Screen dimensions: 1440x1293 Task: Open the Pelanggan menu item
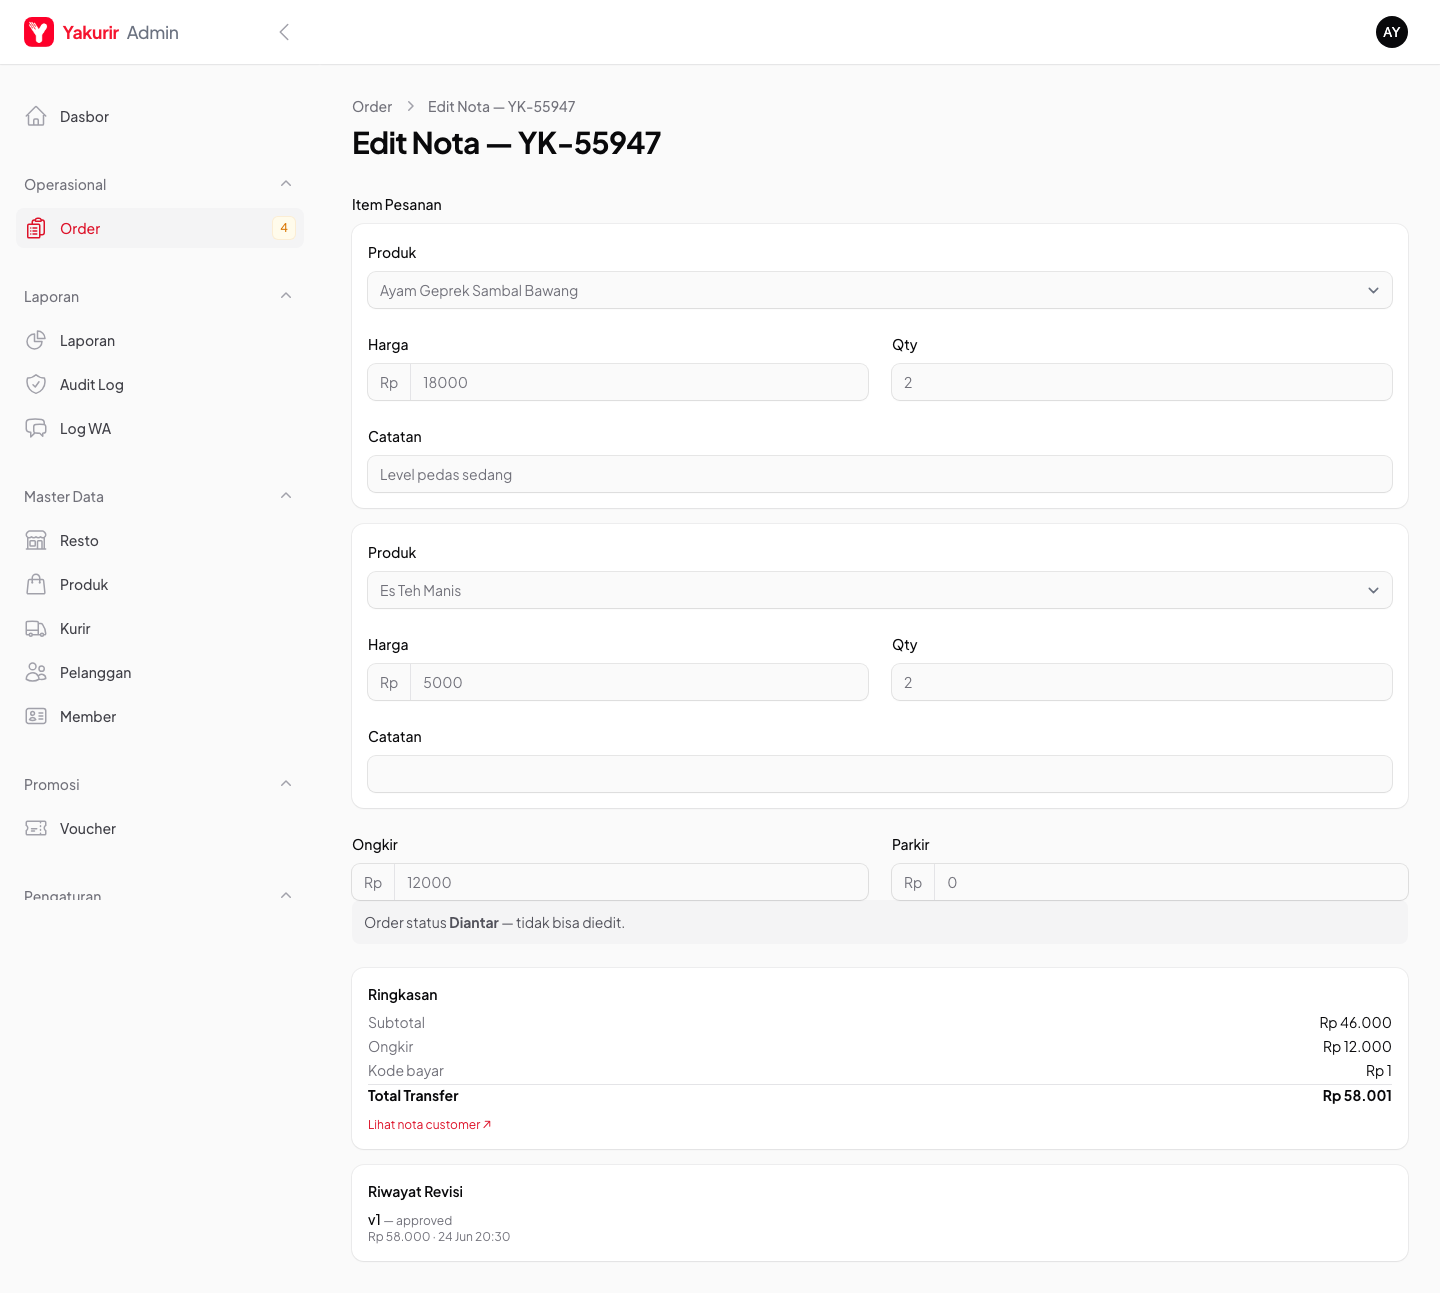point(160,672)
